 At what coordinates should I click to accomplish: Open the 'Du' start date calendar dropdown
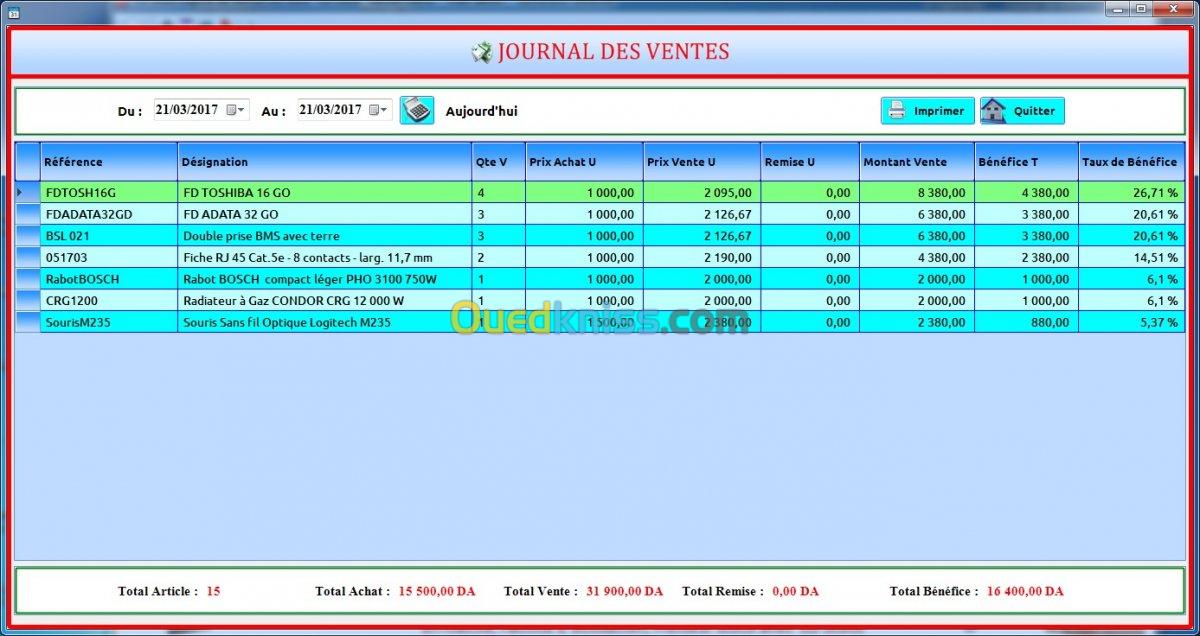(236, 110)
